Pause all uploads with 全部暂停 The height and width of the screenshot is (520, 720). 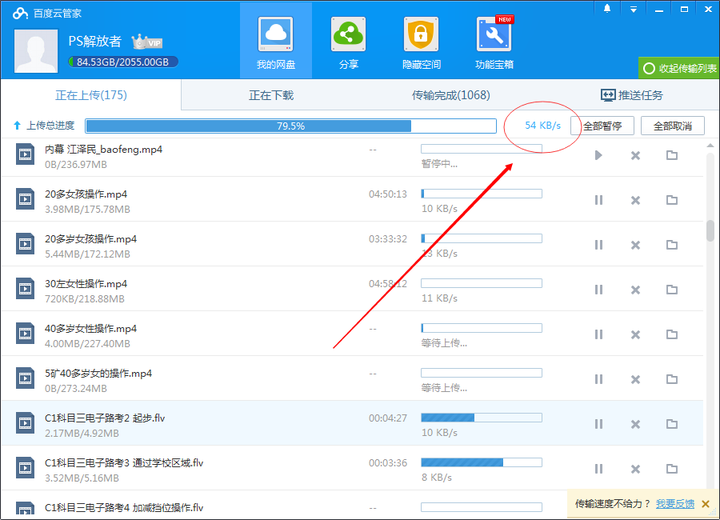click(602, 126)
